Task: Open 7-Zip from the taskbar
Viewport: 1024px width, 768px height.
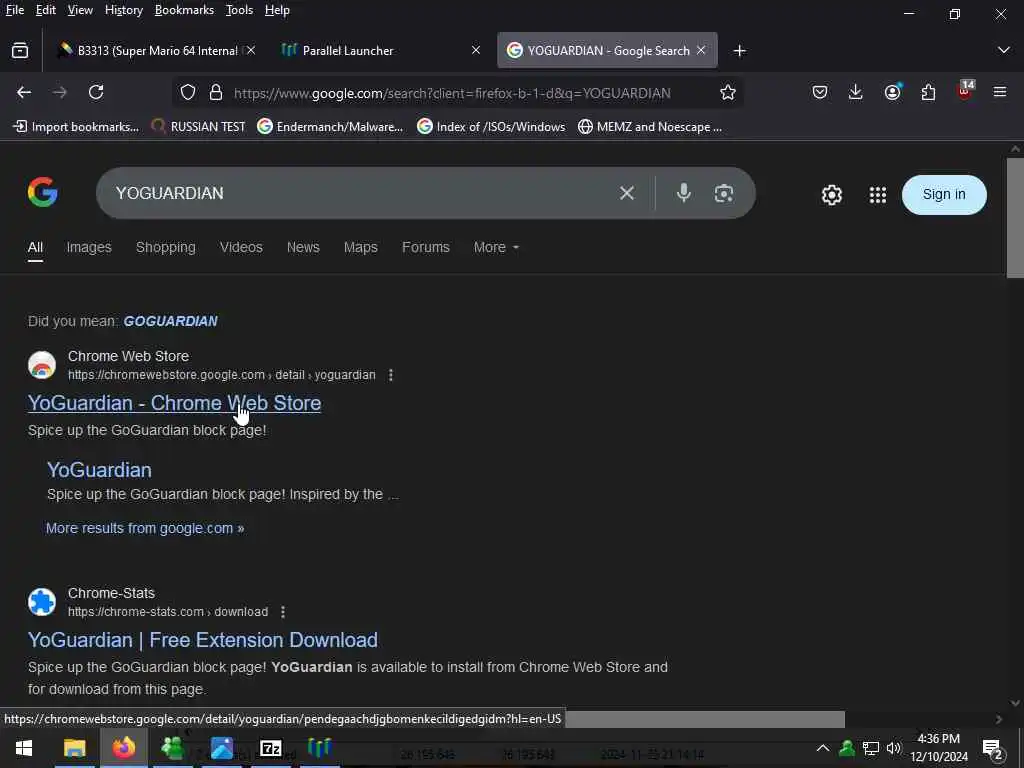Action: tap(270, 748)
